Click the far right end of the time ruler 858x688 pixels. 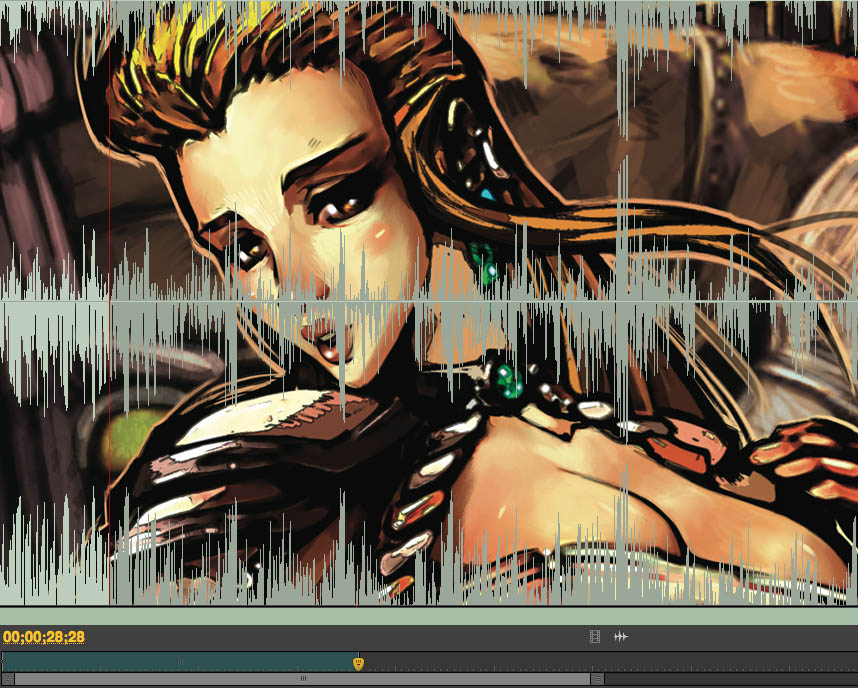point(850,662)
